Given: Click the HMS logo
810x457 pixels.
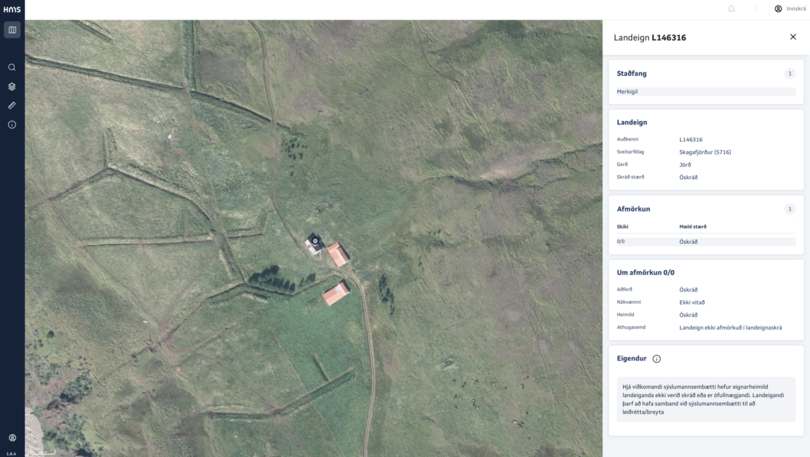Looking at the screenshot, I should click(12, 9).
